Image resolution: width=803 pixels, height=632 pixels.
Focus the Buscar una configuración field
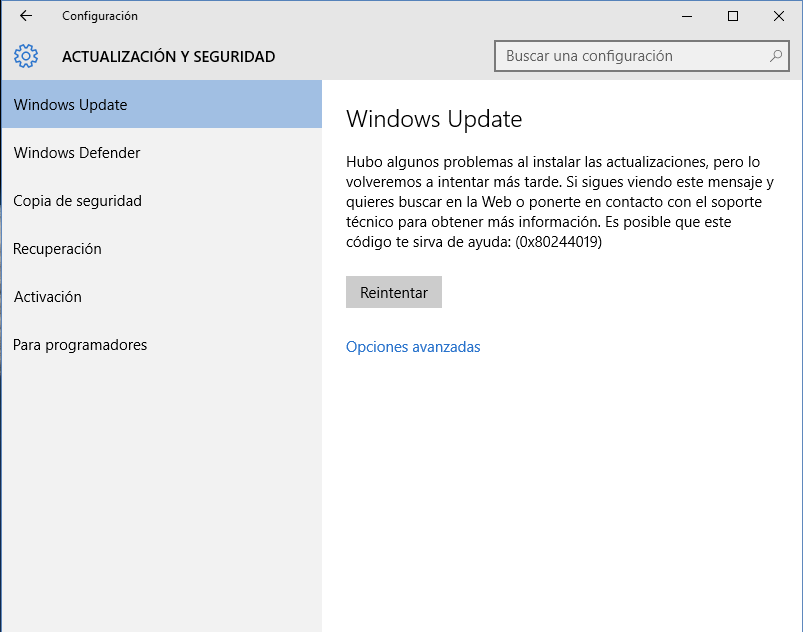[x=642, y=56]
